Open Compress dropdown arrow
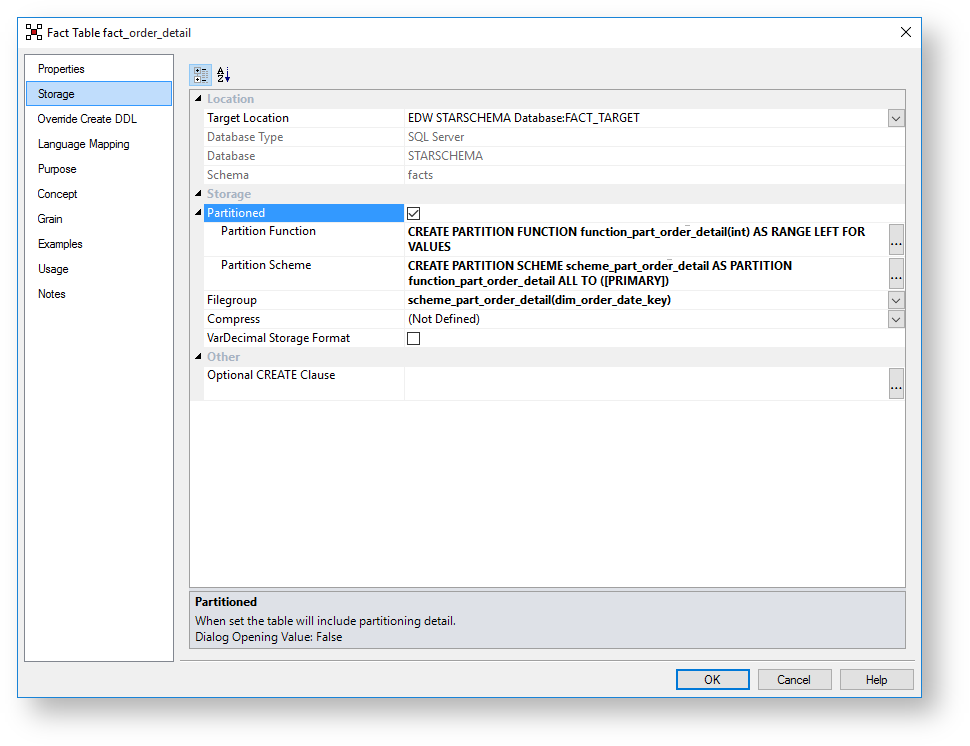The height and width of the screenshot is (746, 970). tap(896, 320)
